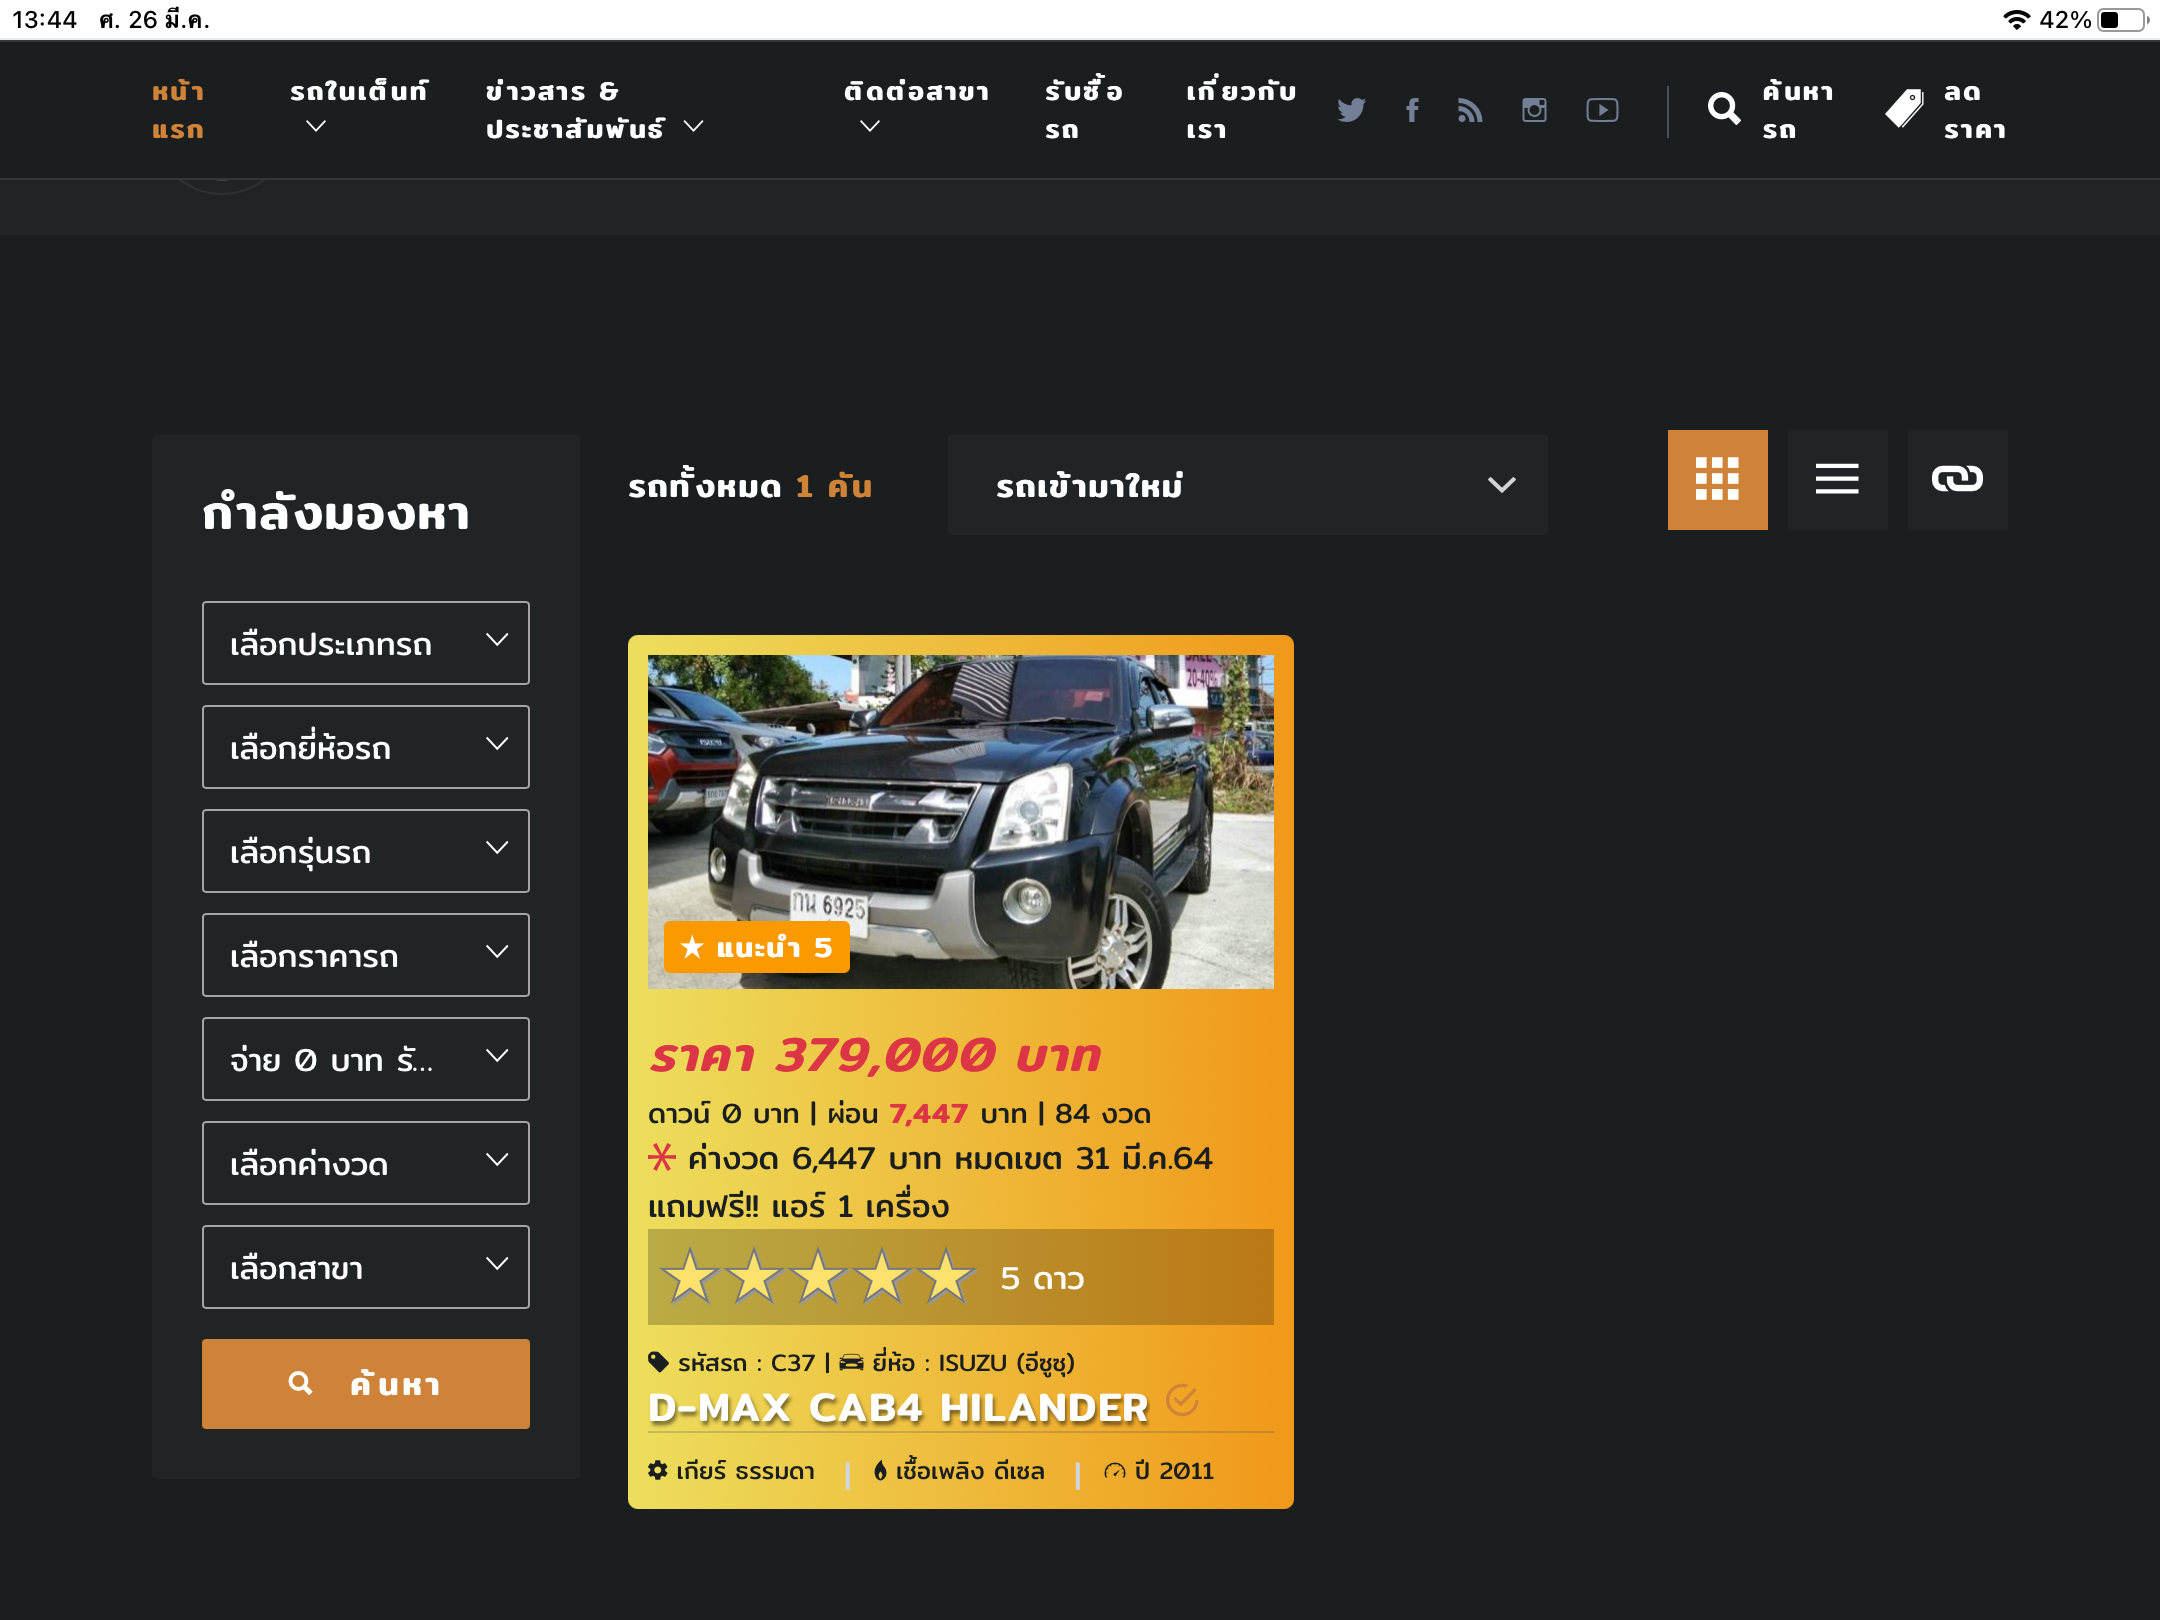Click the Instagram icon in header
The width and height of the screenshot is (2160, 1620).
1534,110
